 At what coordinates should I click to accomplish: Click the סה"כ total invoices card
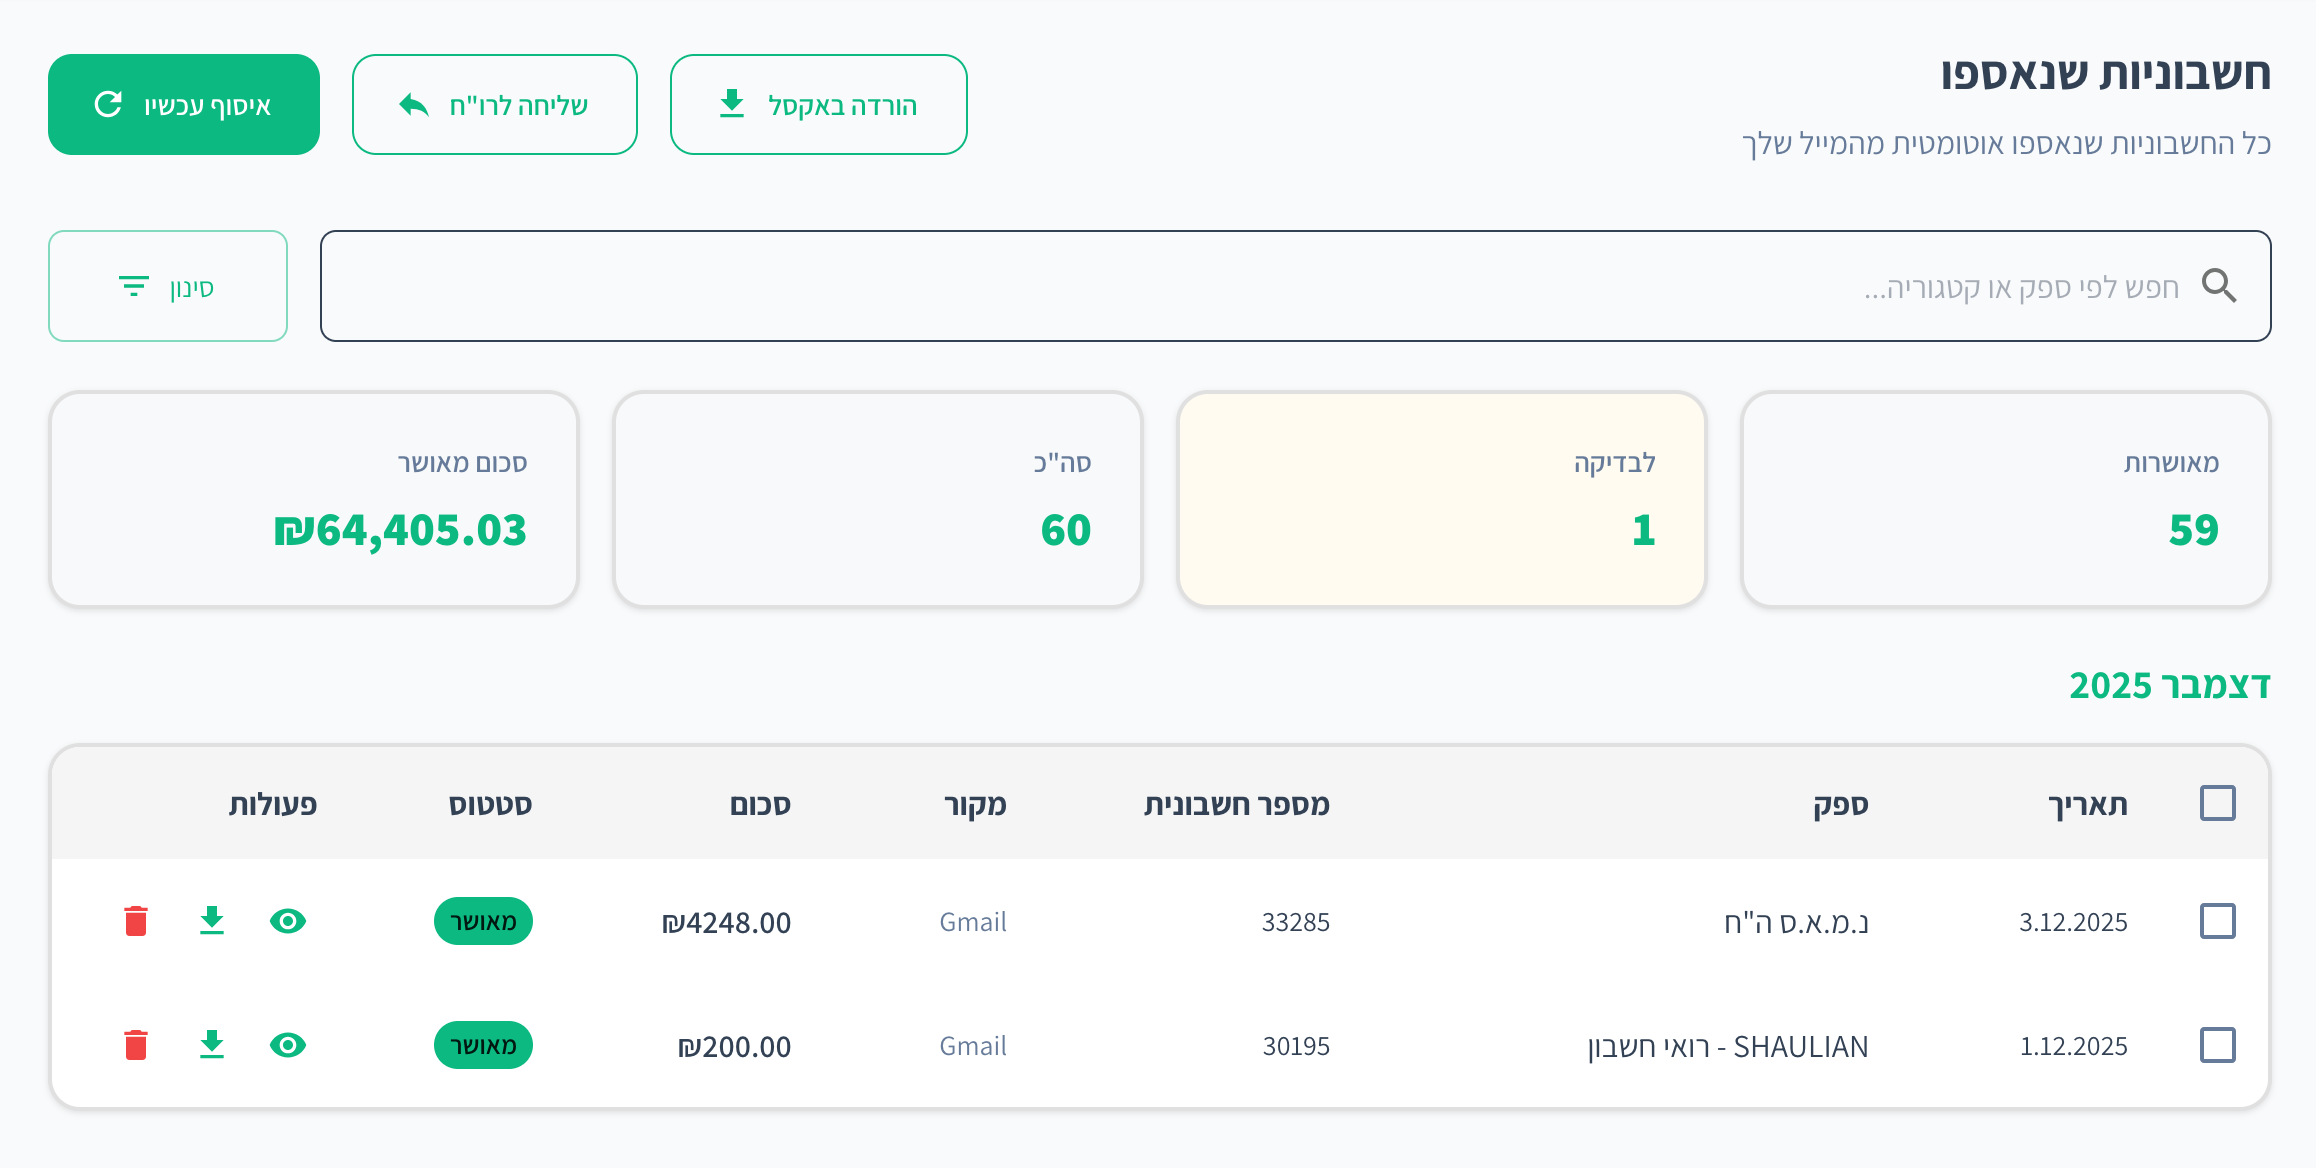878,499
